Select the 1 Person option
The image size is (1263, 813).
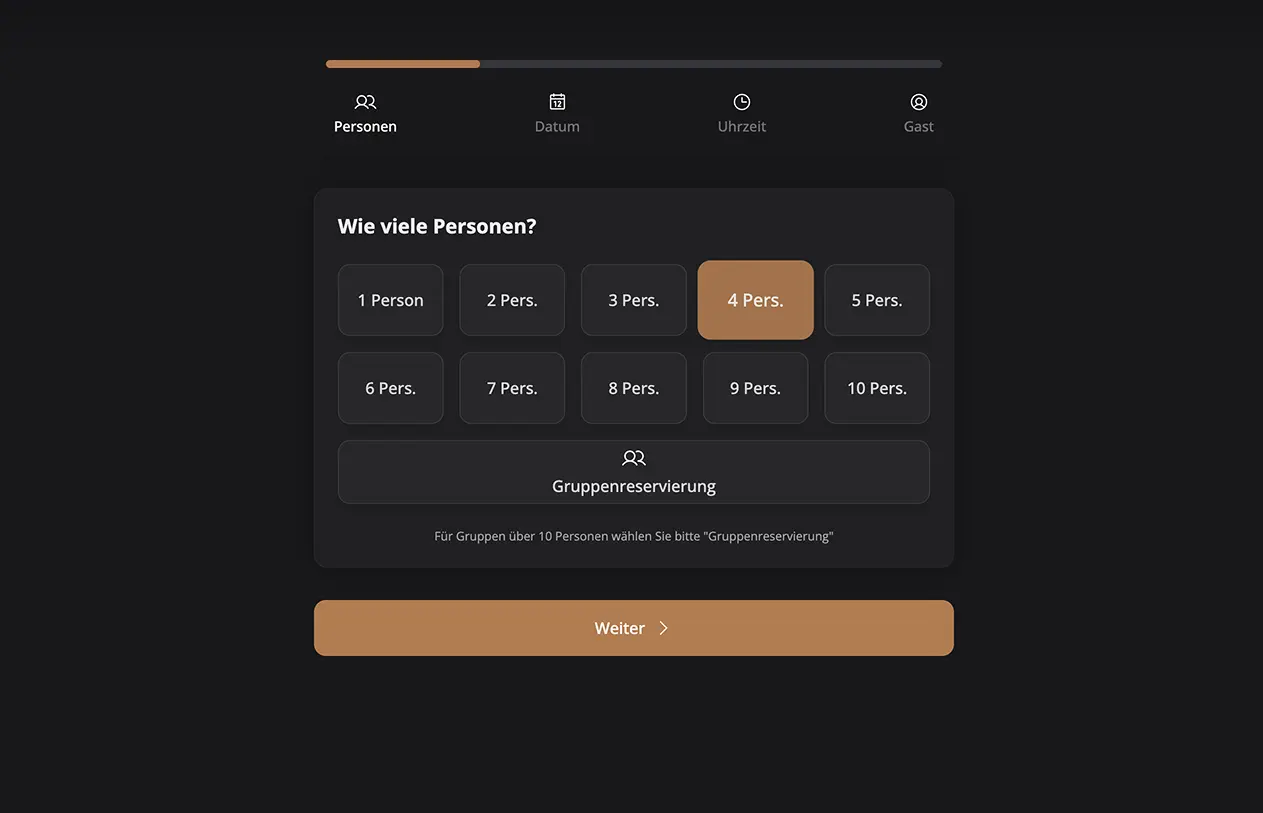(x=391, y=300)
